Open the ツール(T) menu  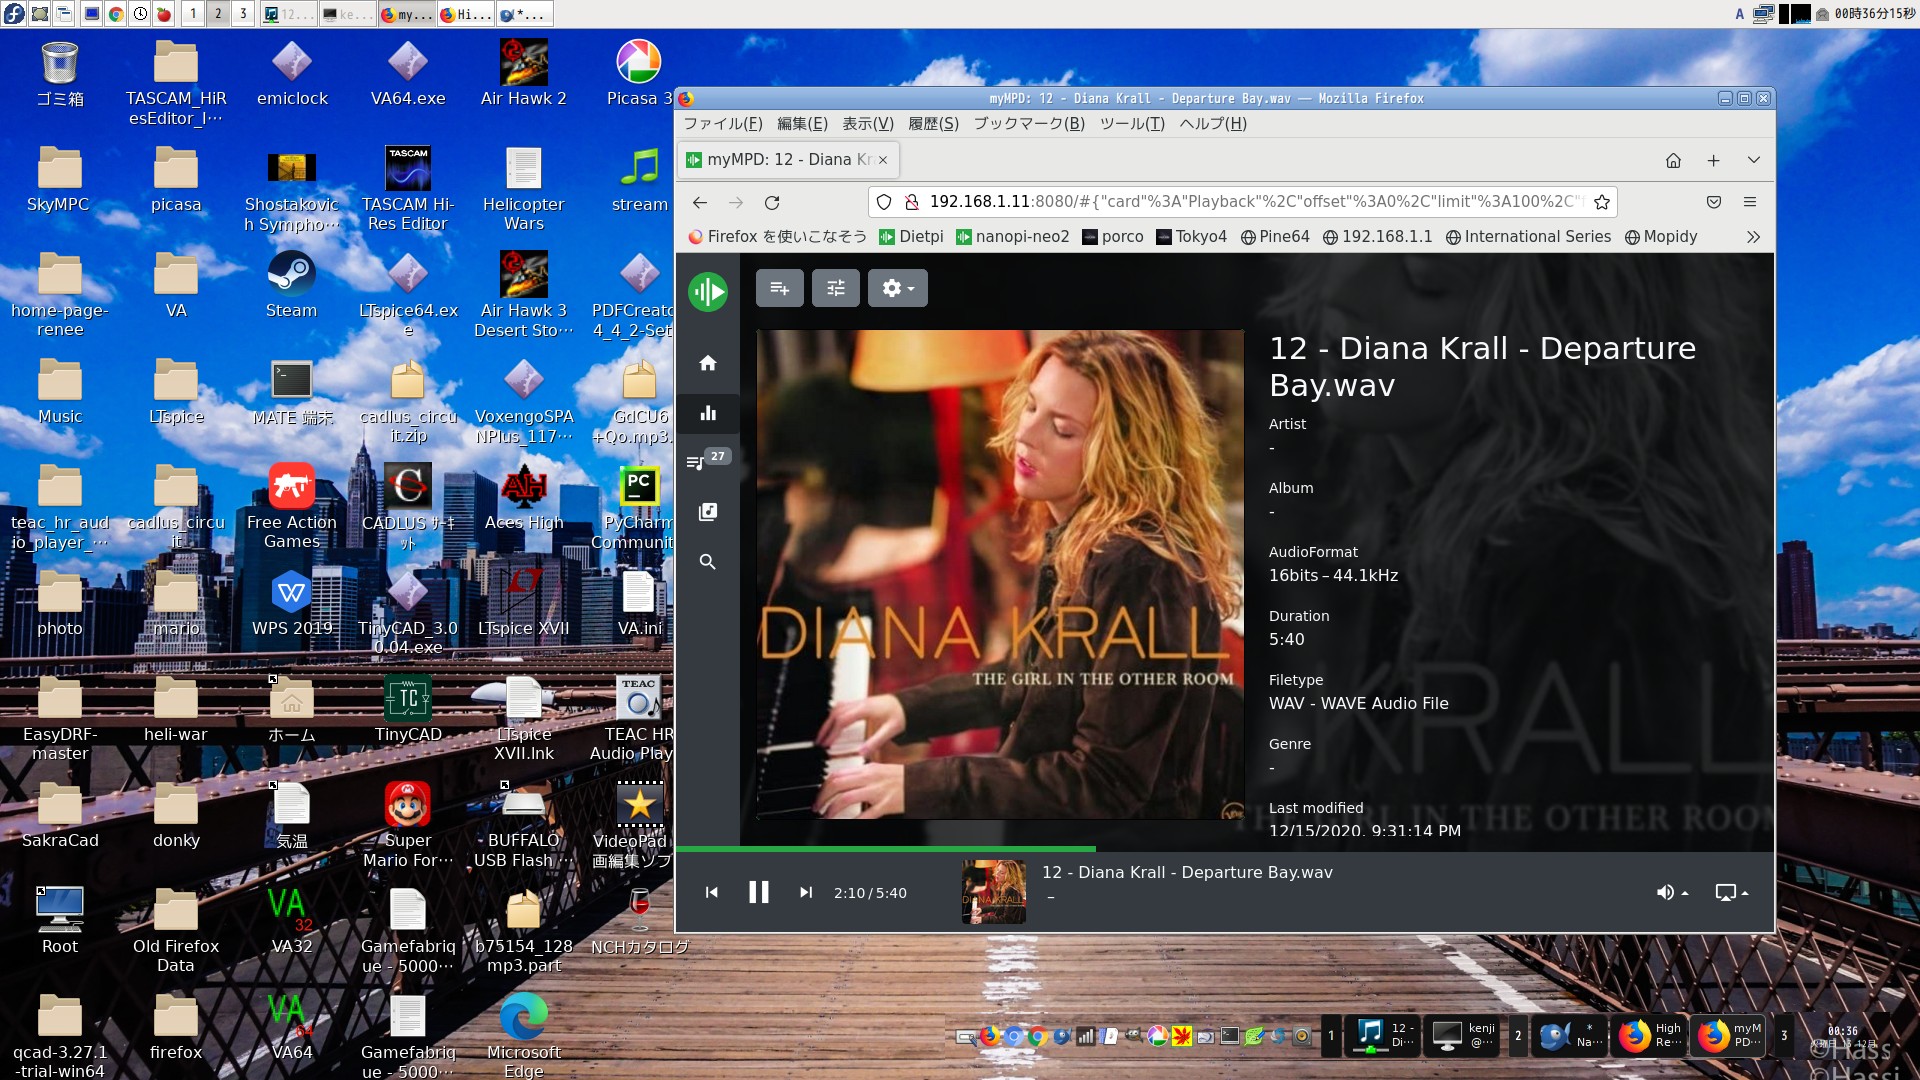1132,124
